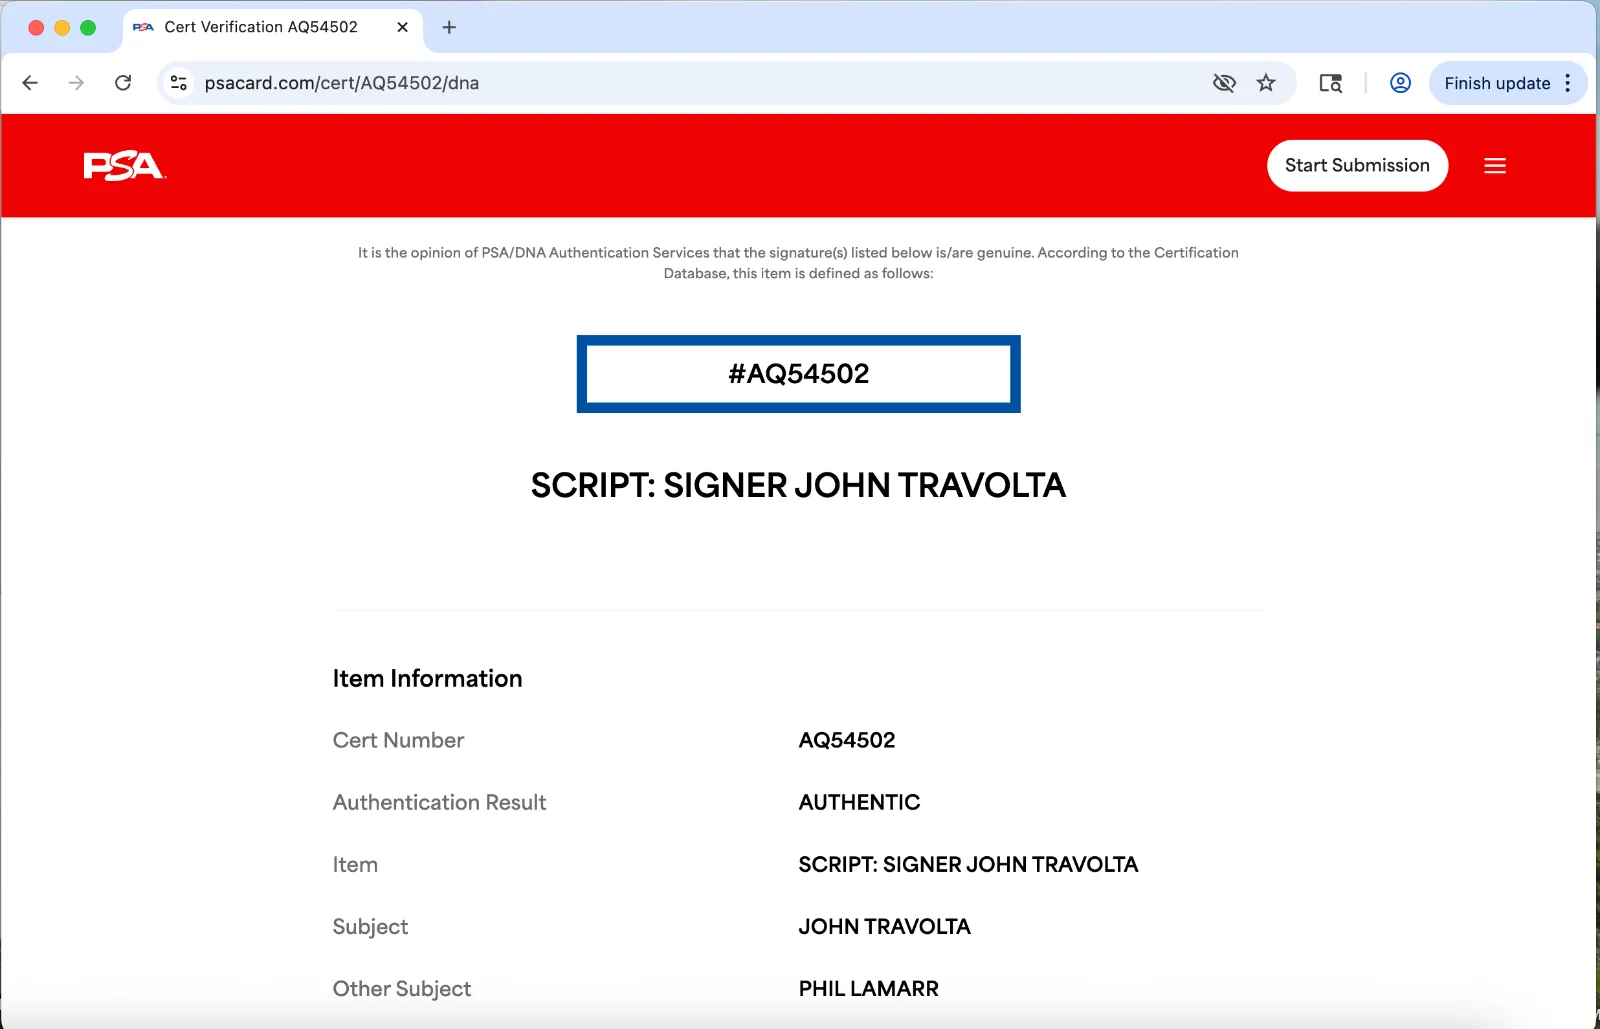Screen dimensions: 1600x1029
Task: Click Other Subject value PHIL LAMARR
Action: tap(868, 989)
